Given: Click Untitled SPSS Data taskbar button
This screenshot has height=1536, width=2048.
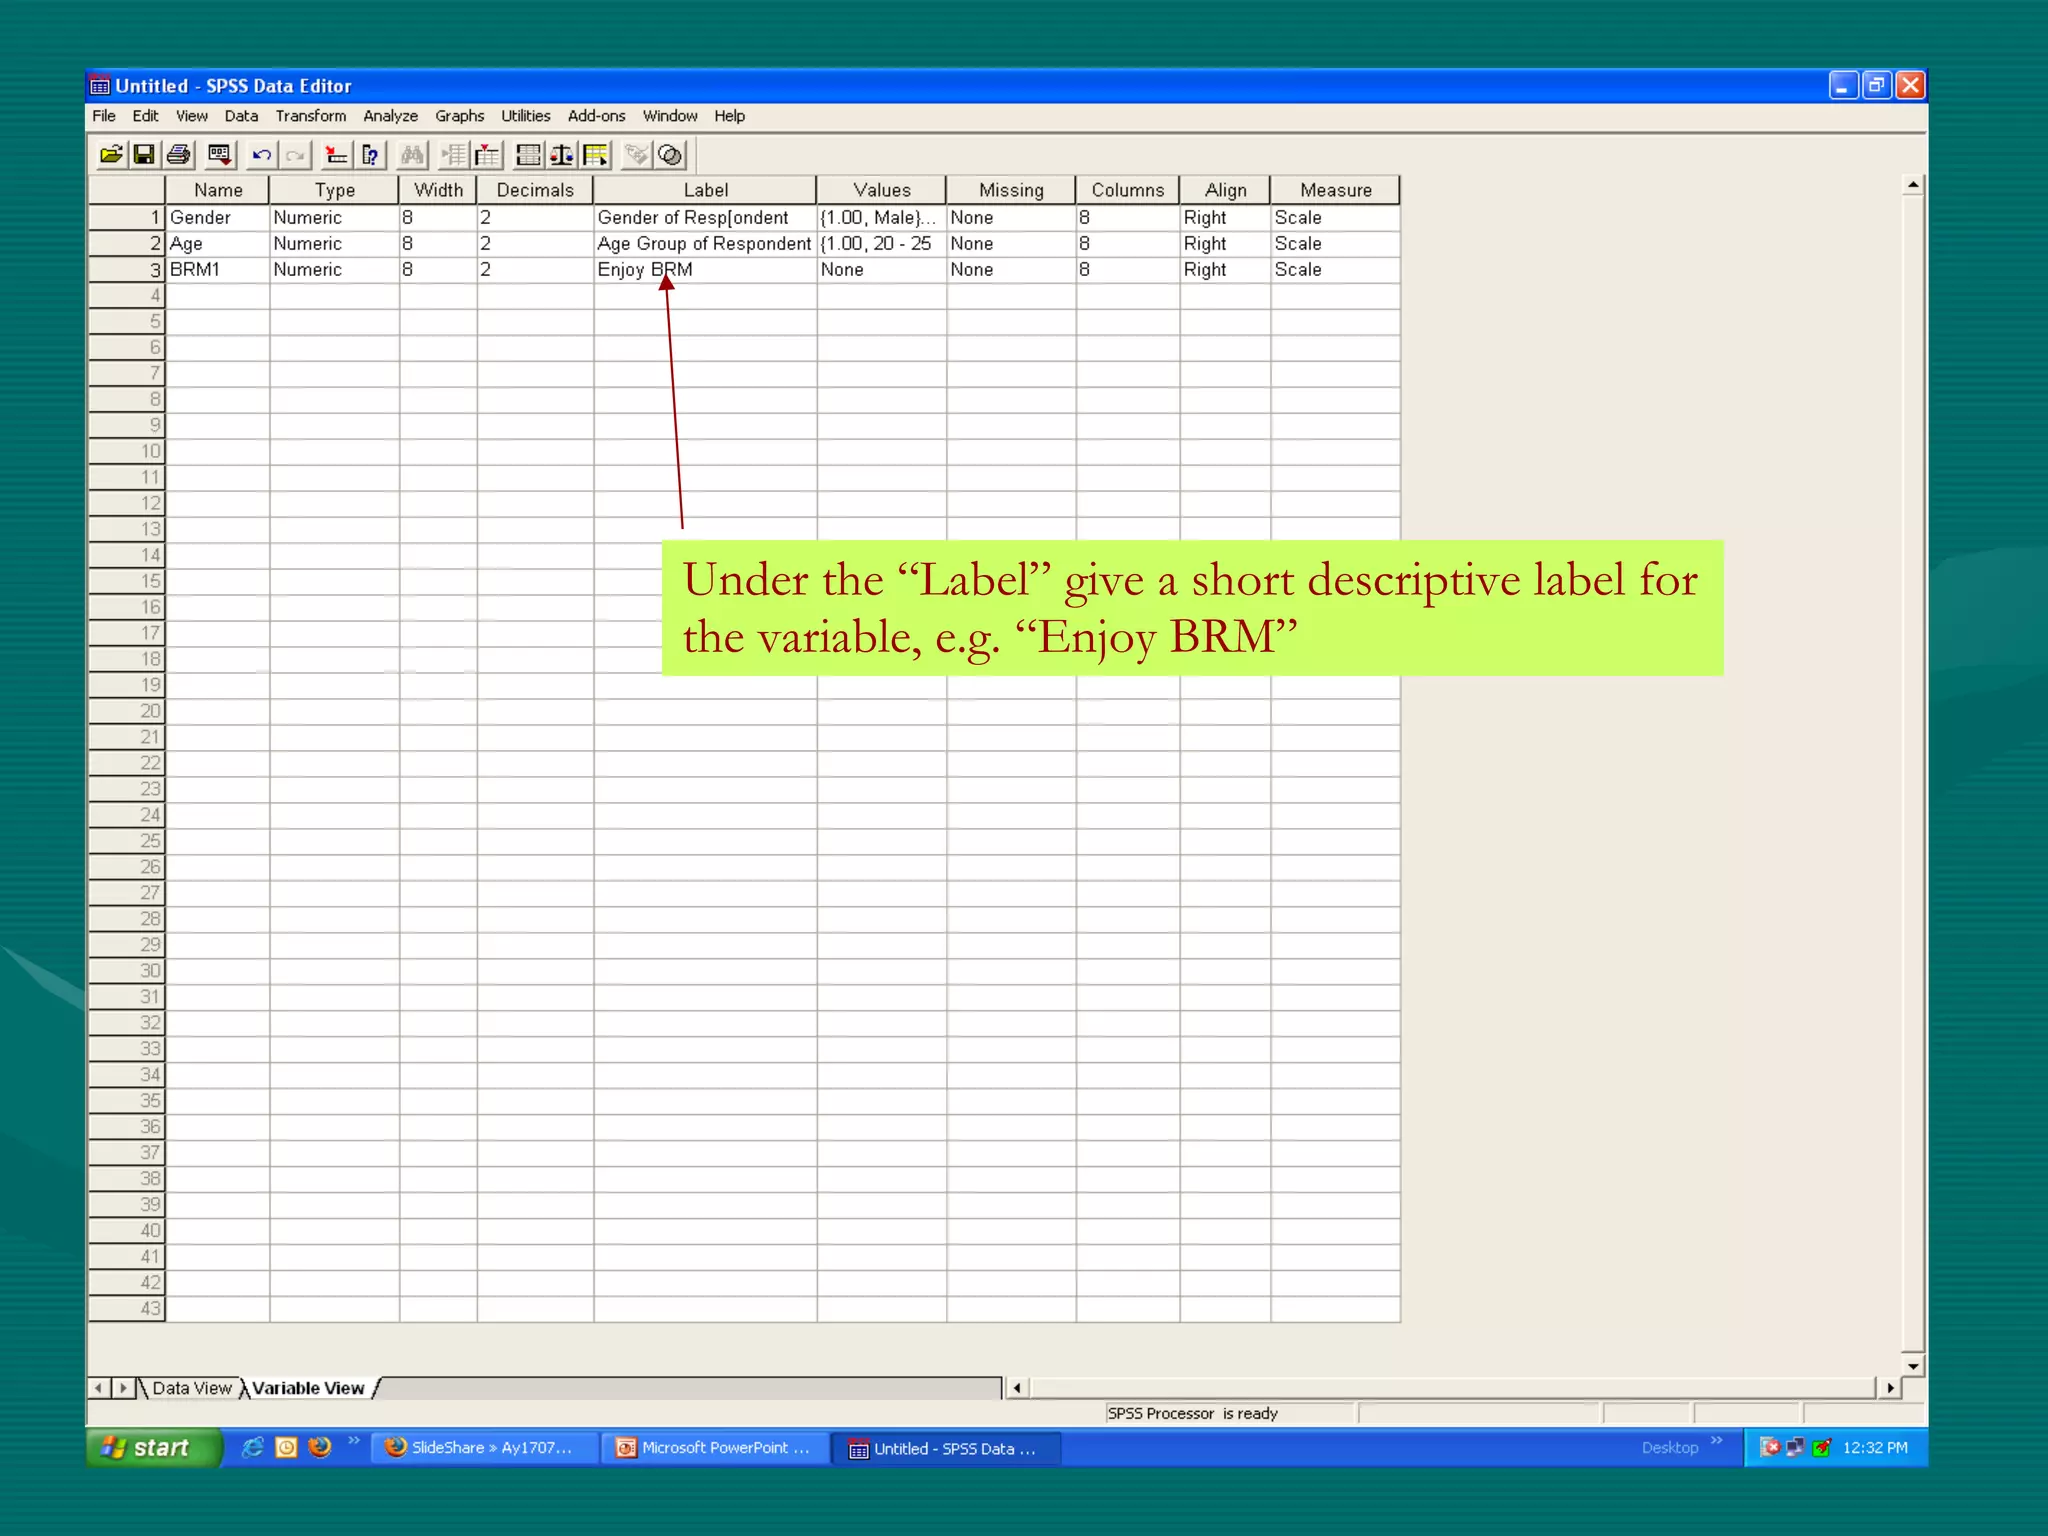Looking at the screenshot, I should click(947, 1448).
